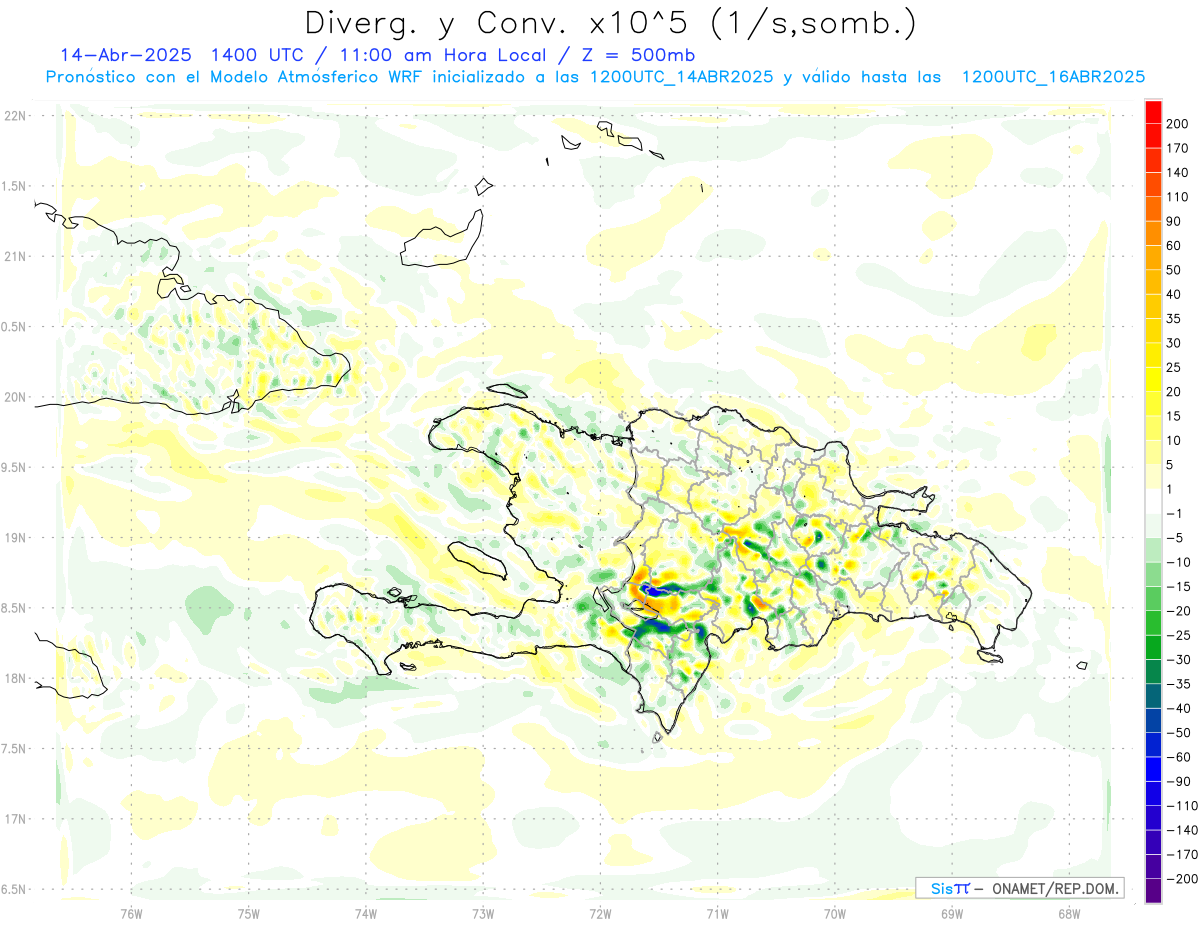Click the 'SisTT - ONAMET/REP.DOM.' credit box
Screen dimensions: 1200x927
[x=1019, y=888]
